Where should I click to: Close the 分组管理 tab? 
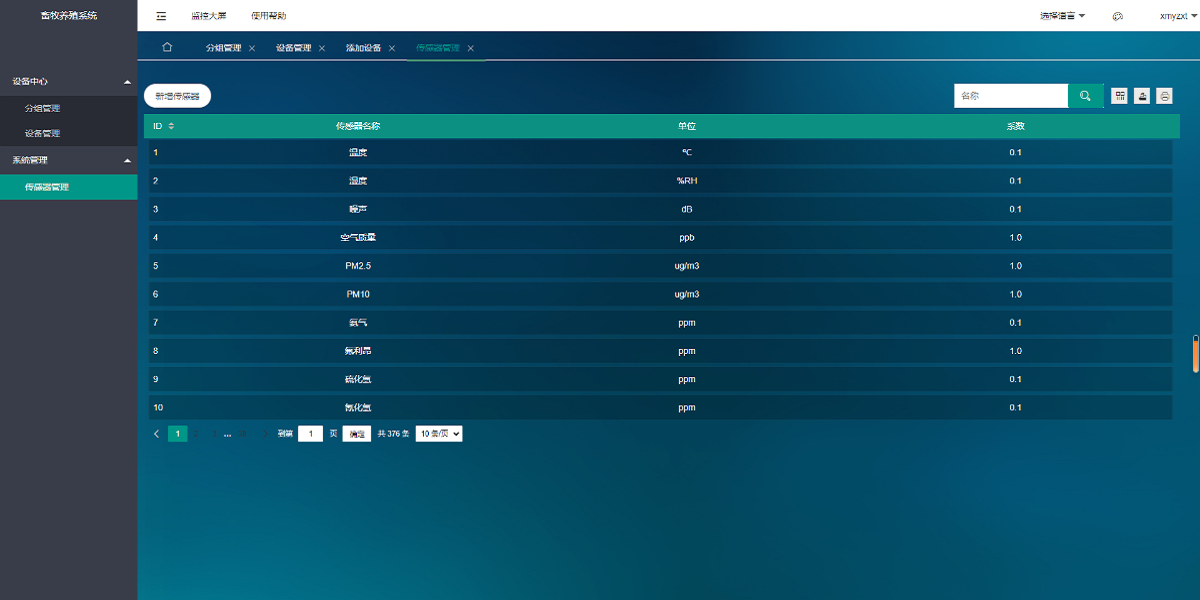[252, 48]
